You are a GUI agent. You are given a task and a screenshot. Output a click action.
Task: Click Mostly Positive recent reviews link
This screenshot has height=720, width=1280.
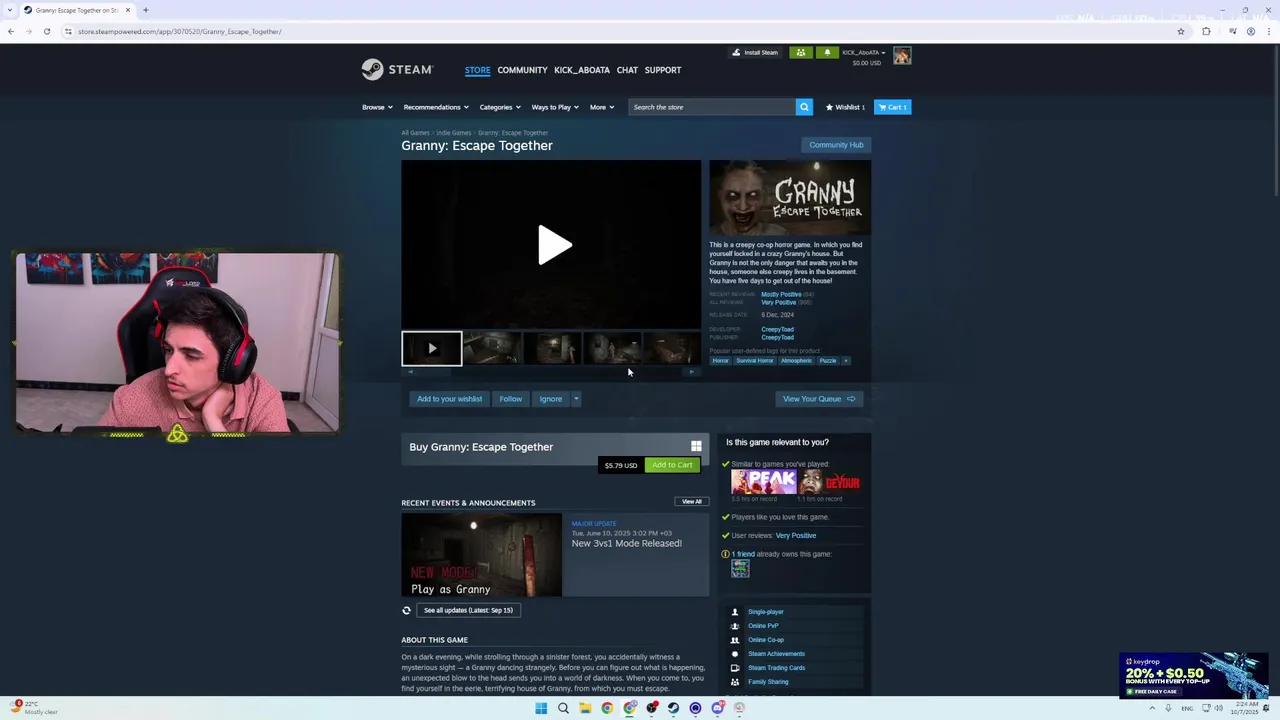[781, 294]
